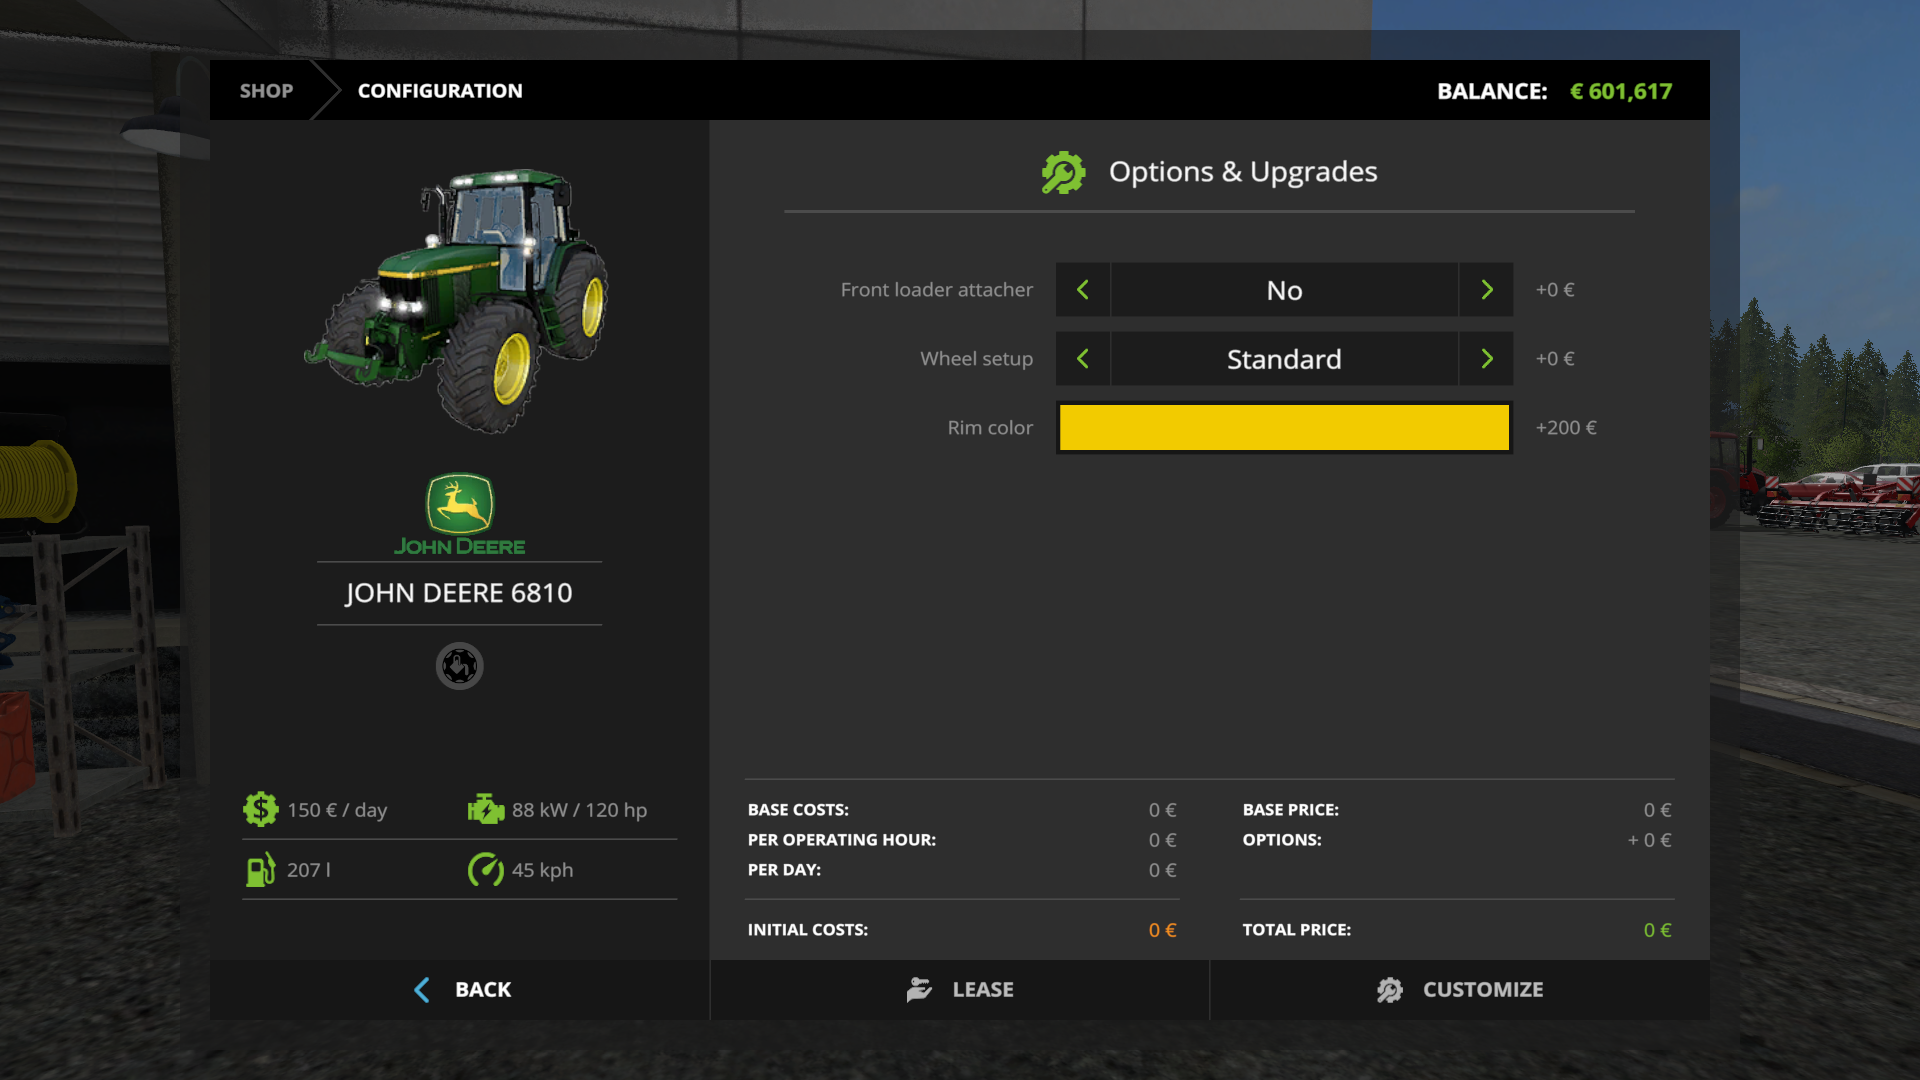Click the daily upkeep dollar icon
This screenshot has height=1080, width=1920.
click(x=260, y=809)
